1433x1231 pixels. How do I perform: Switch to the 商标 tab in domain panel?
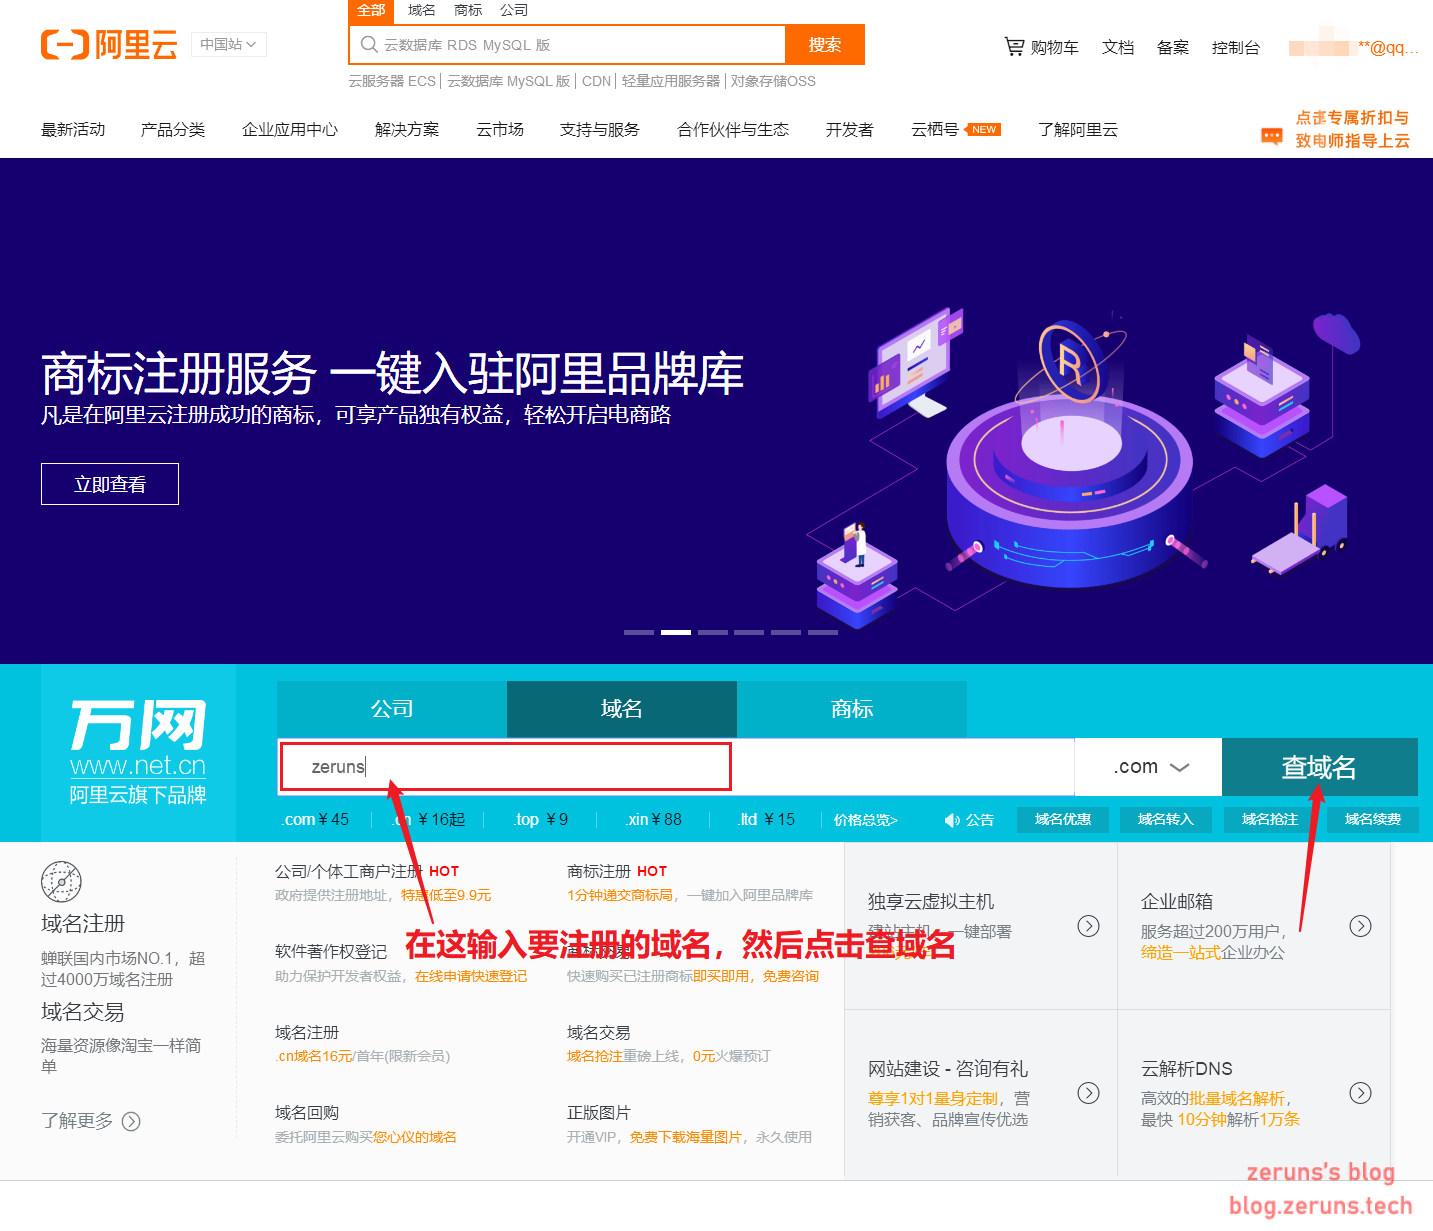[852, 709]
